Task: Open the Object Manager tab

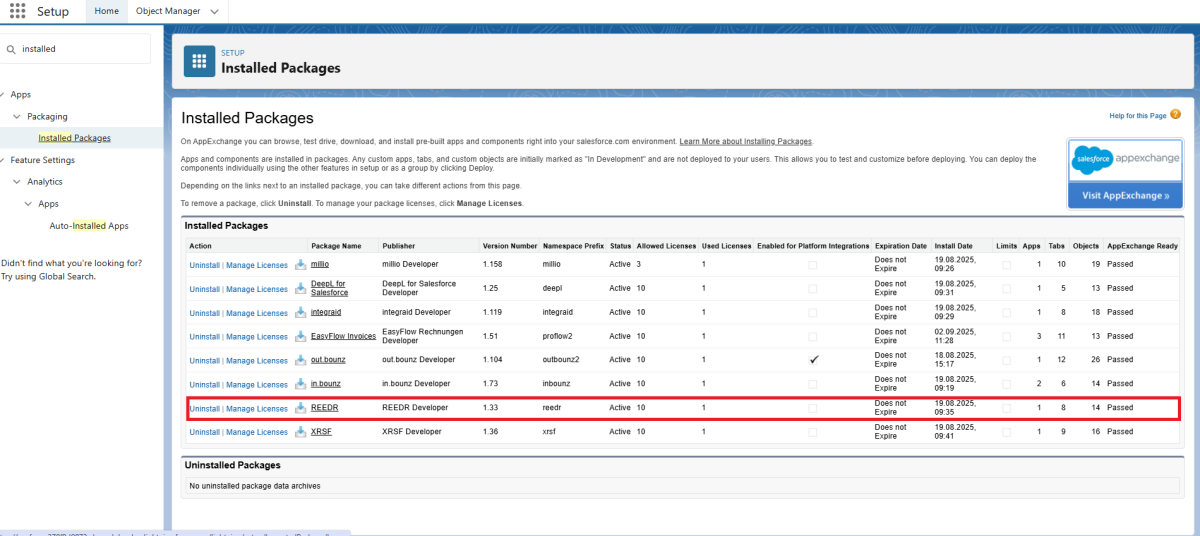Action: tap(167, 12)
